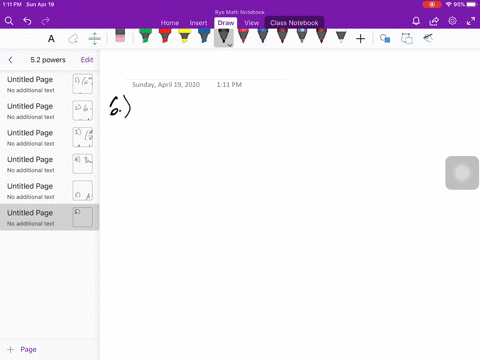This screenshot has width=480, height=360.
Task: Switch to the Insert tab
Action: click(x=198, y=23)
